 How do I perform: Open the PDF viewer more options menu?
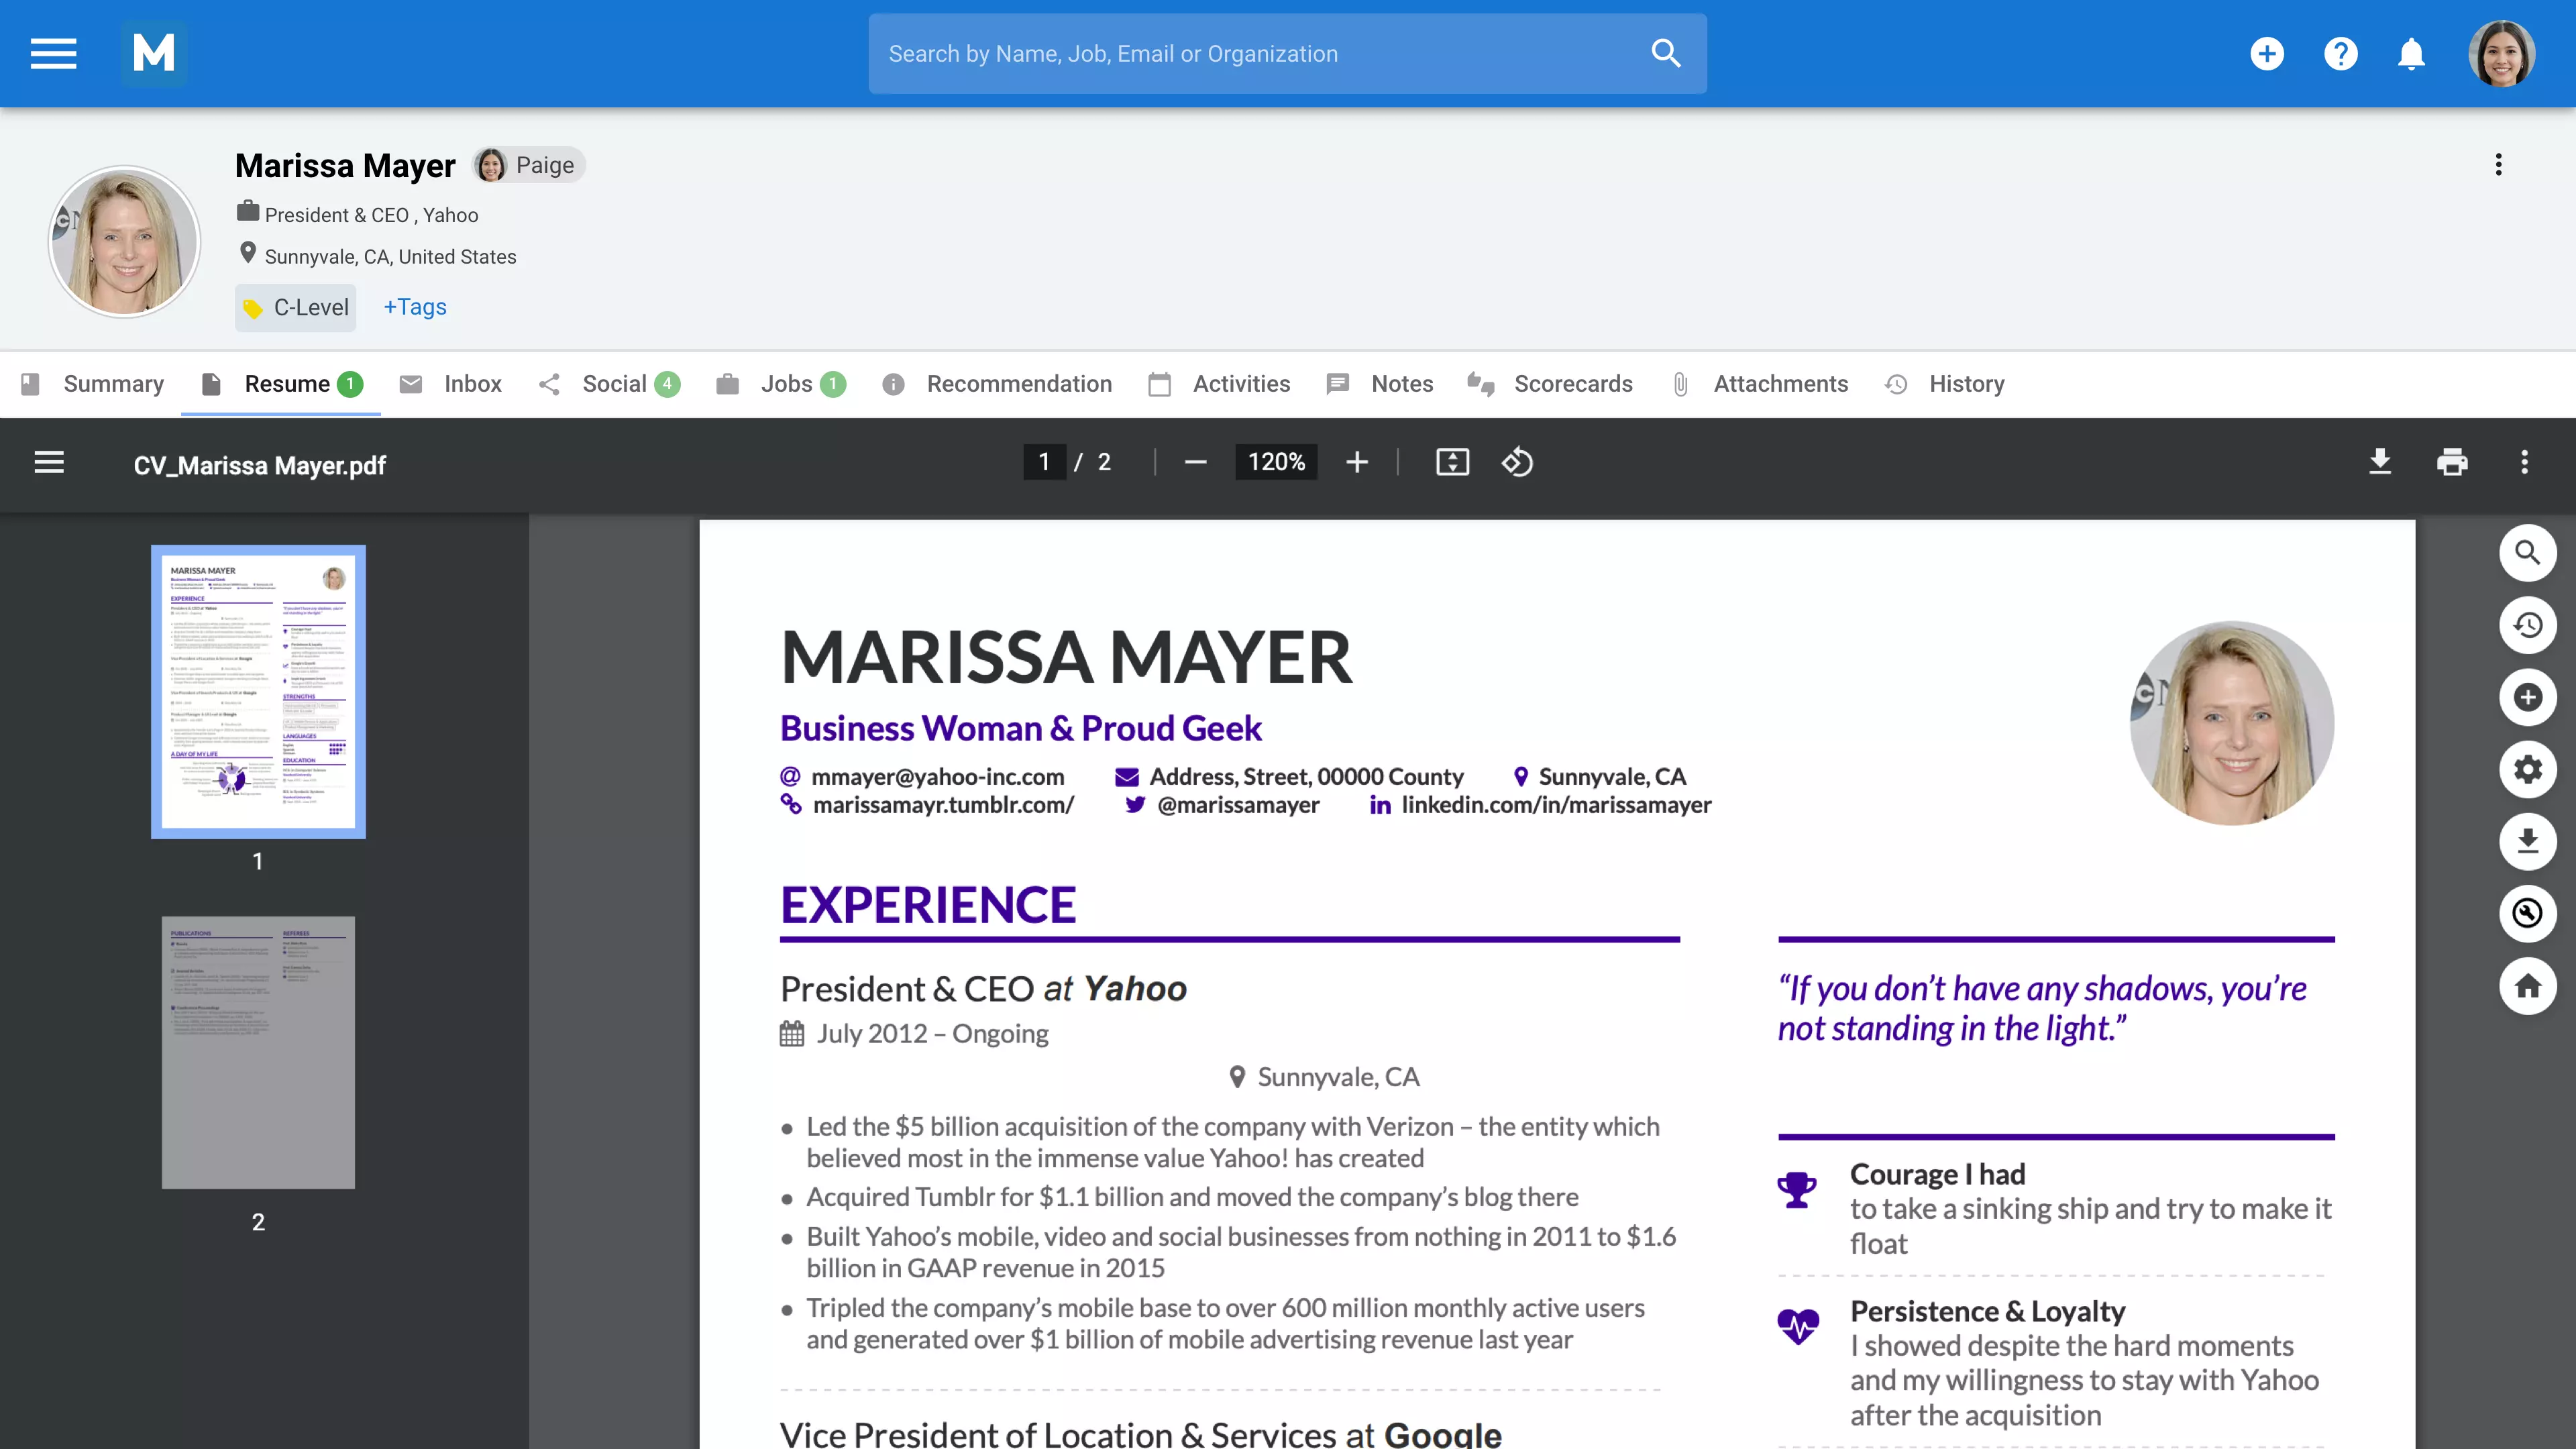click(x=2524, y=462)
